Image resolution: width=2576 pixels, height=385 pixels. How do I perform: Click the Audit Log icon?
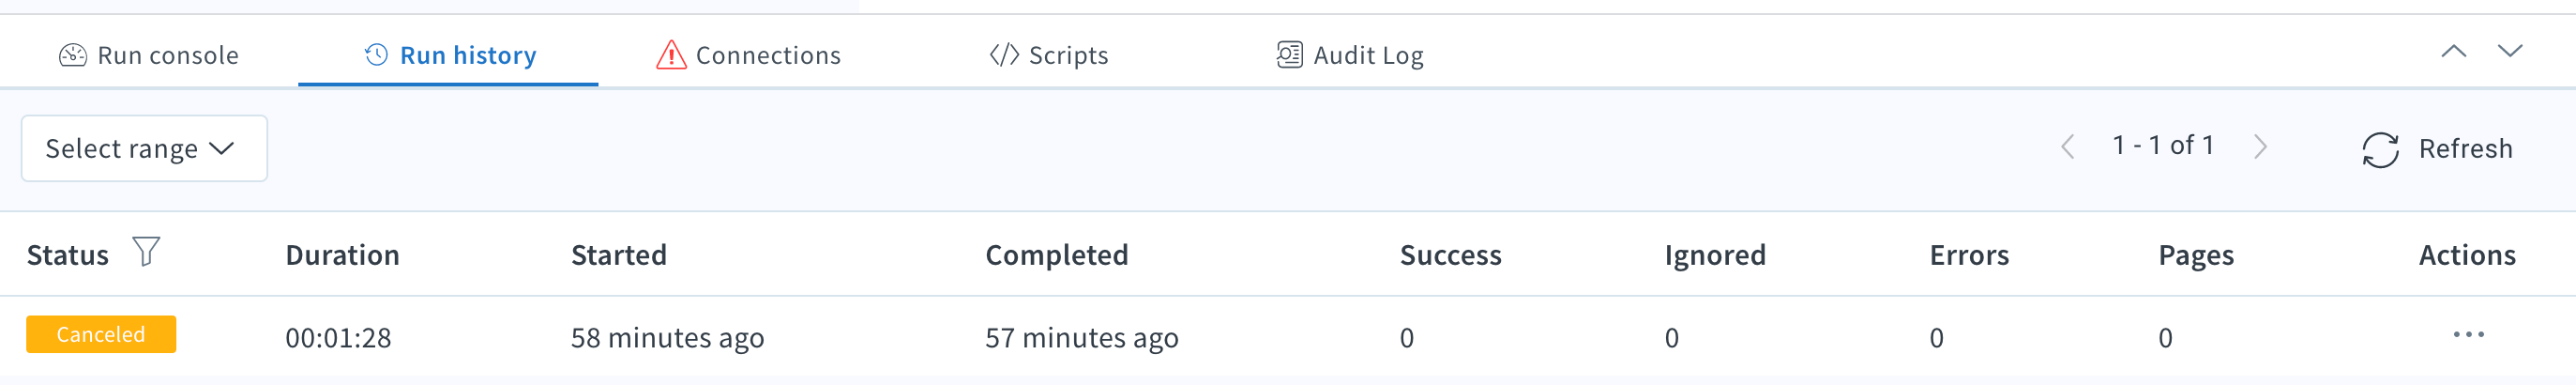(x=1290, y=55)
